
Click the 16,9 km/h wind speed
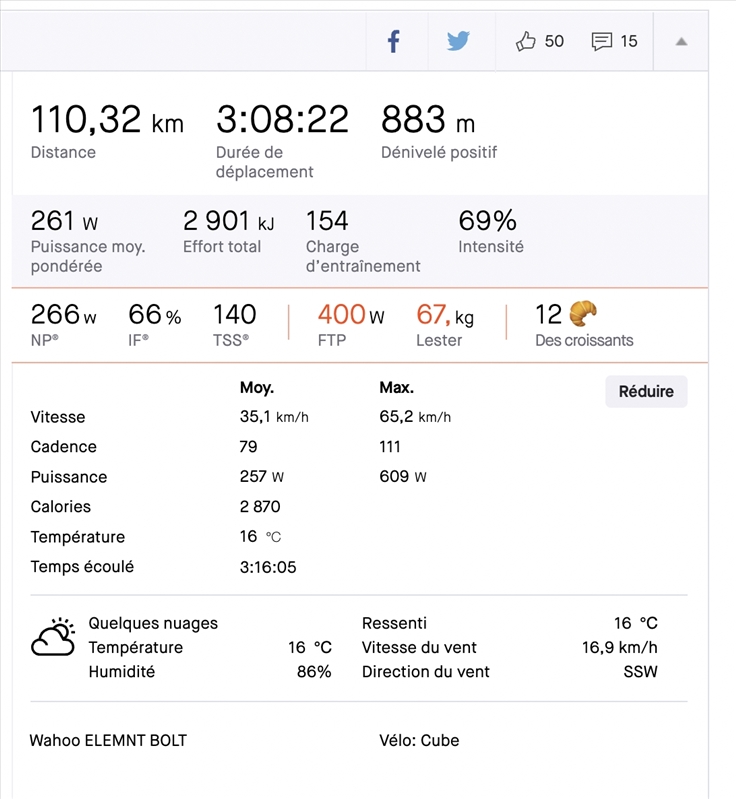pos(620,647)
